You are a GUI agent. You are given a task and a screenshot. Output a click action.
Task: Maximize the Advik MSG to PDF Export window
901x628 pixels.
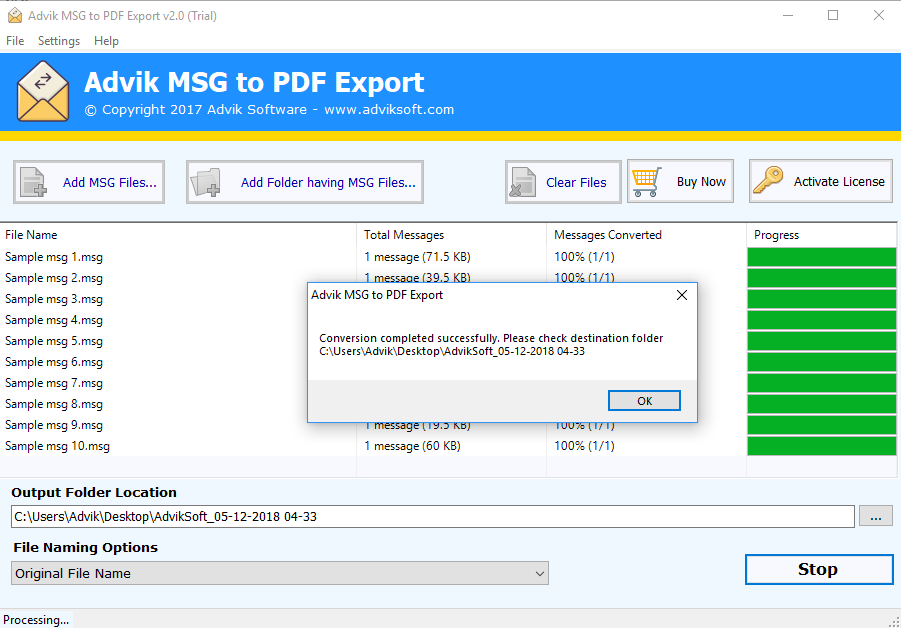click(x=833, y=16)
